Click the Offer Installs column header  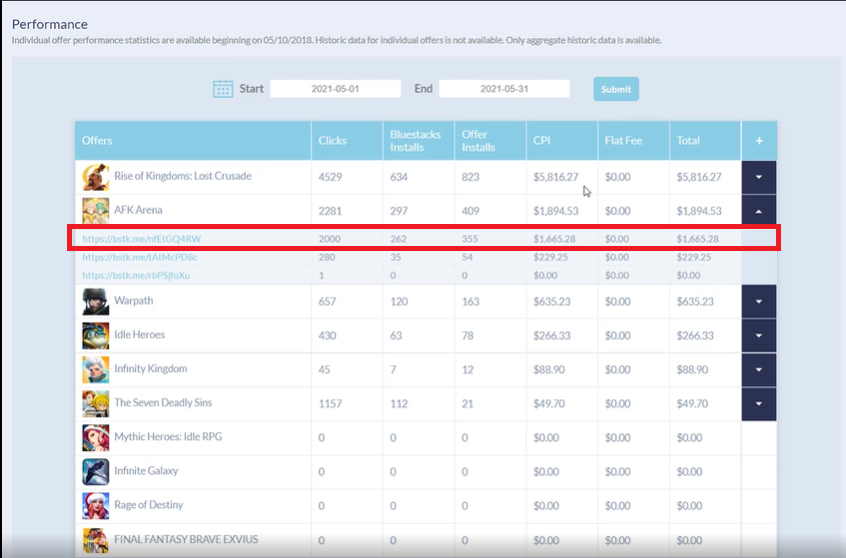(490, 141)
